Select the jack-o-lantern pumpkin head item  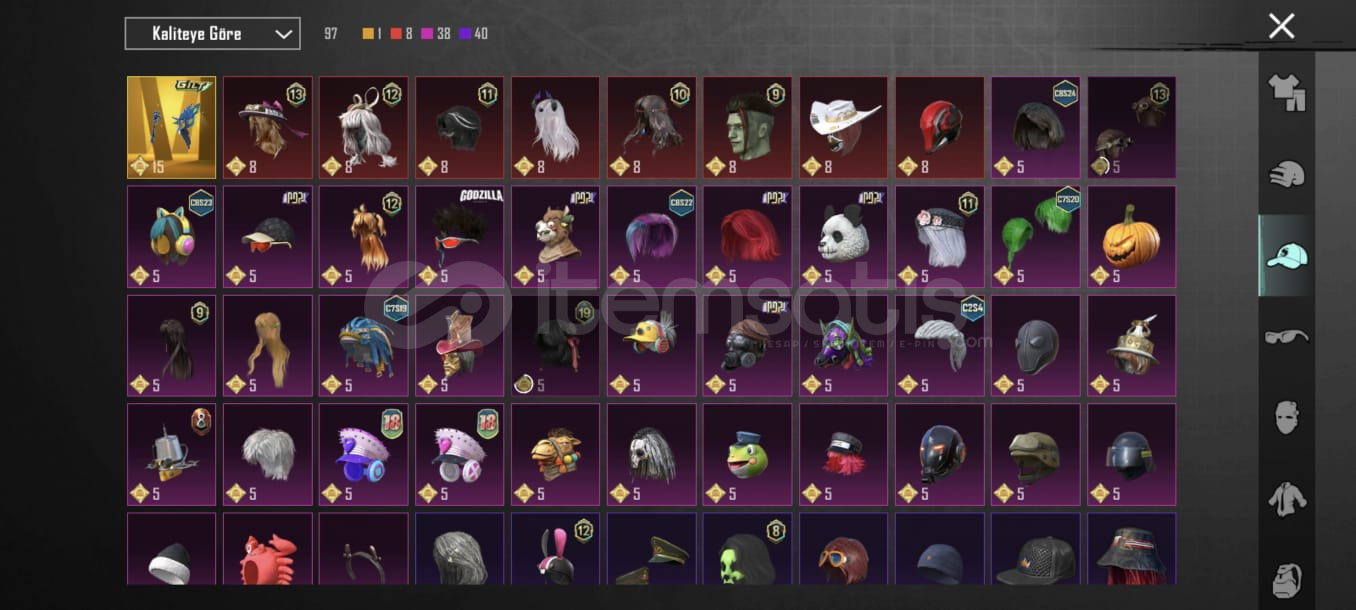(x=1131, y=237)
